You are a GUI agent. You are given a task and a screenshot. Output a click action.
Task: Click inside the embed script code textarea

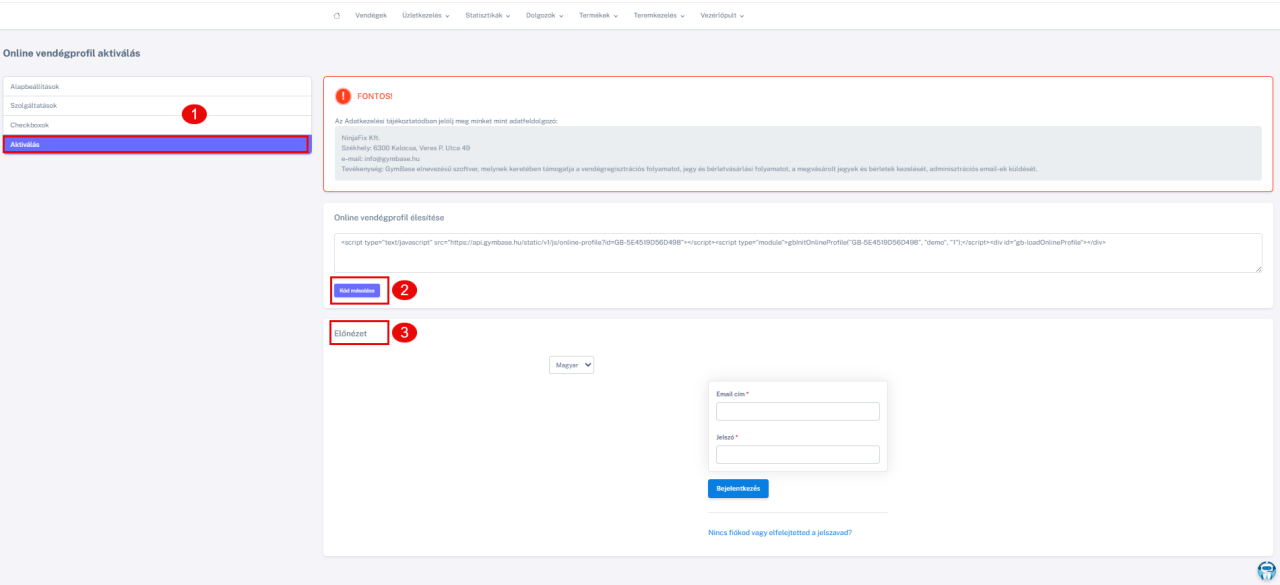click(798, 253)
